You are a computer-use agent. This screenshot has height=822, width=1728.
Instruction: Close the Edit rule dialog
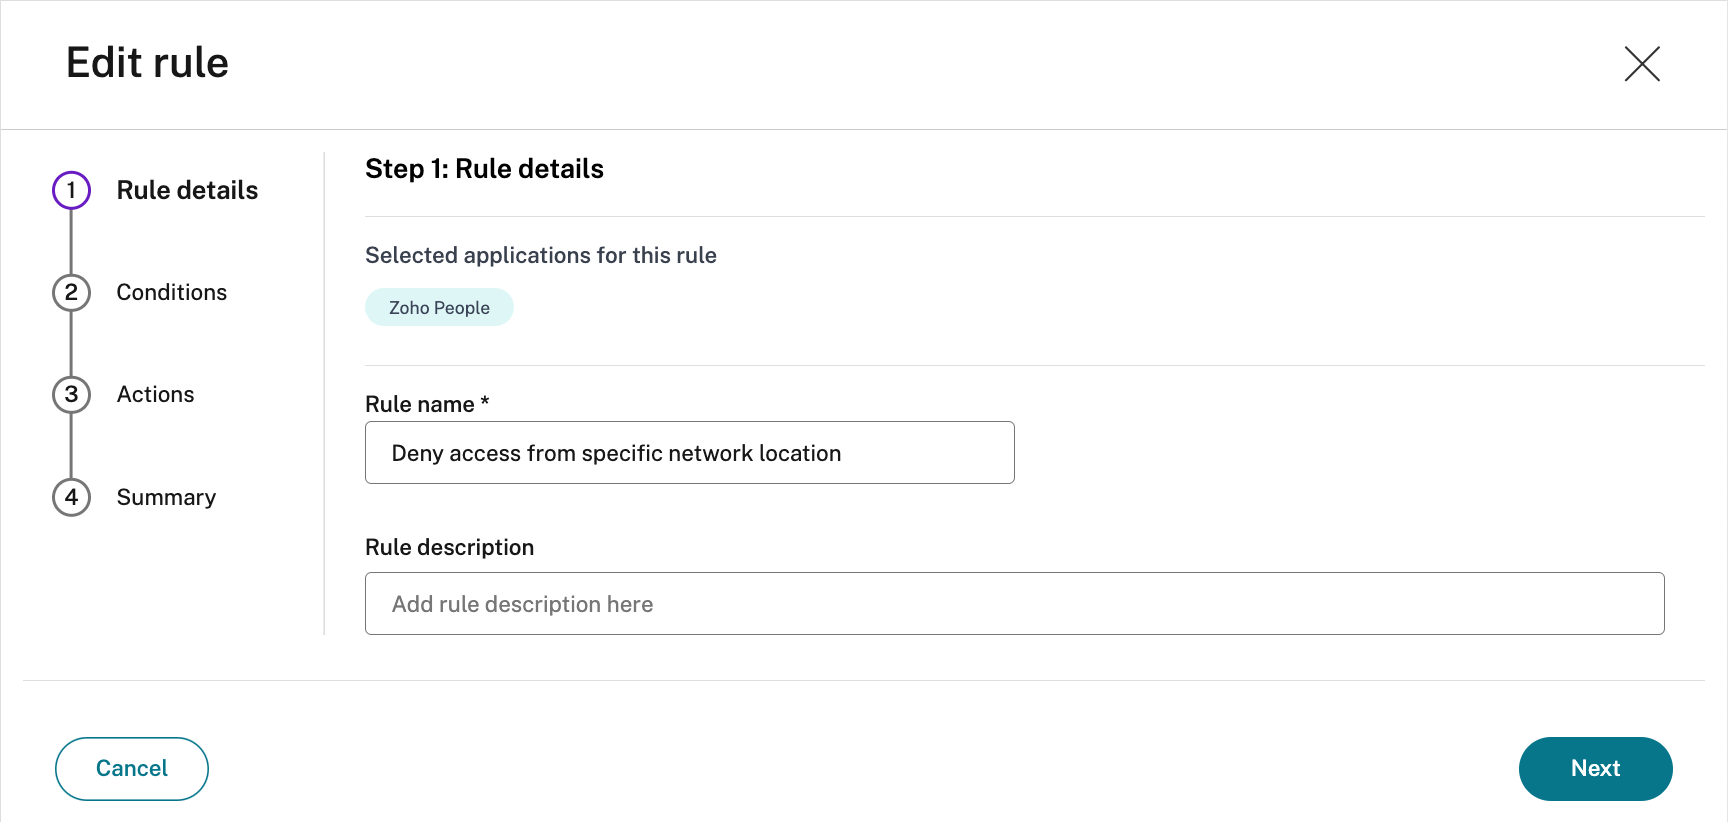pos(1641,64)
